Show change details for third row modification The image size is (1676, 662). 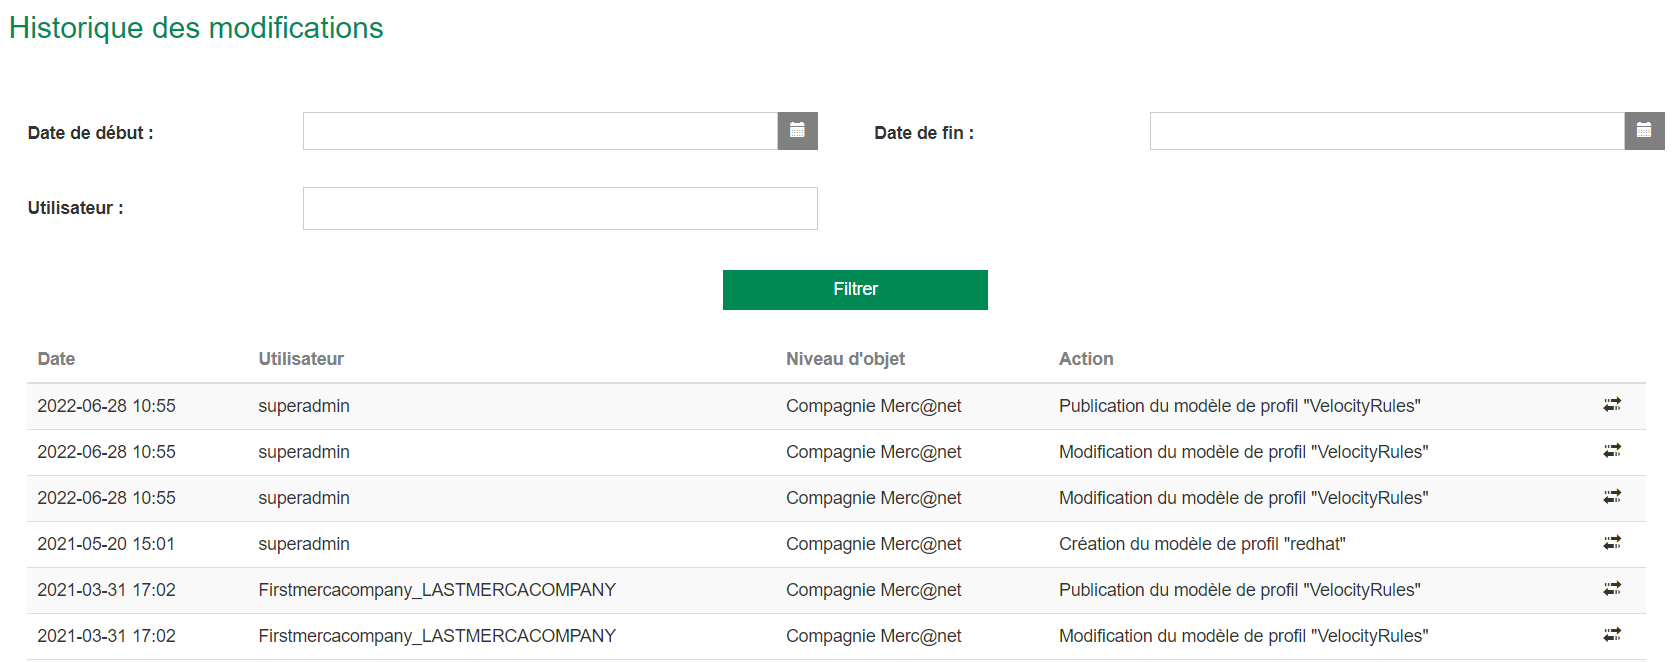pos(1611,497)
